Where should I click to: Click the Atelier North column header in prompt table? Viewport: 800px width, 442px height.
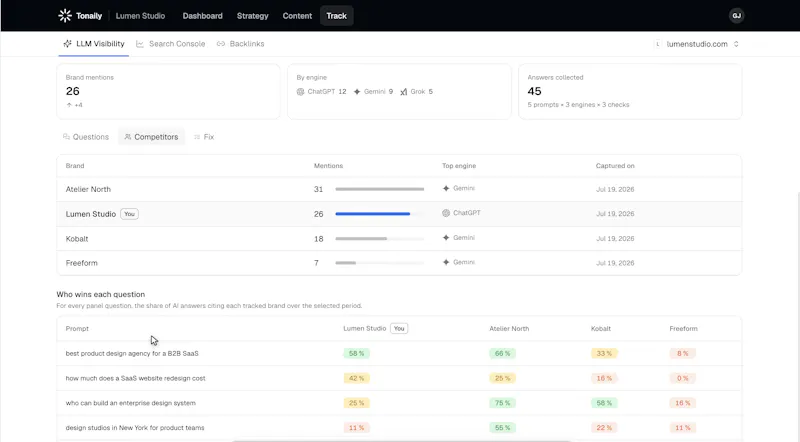(509, 329)
